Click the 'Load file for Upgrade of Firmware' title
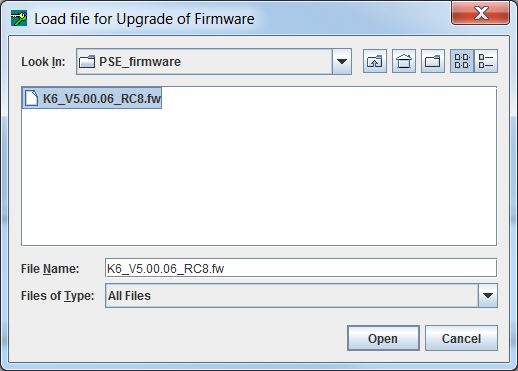 point(144,19)
